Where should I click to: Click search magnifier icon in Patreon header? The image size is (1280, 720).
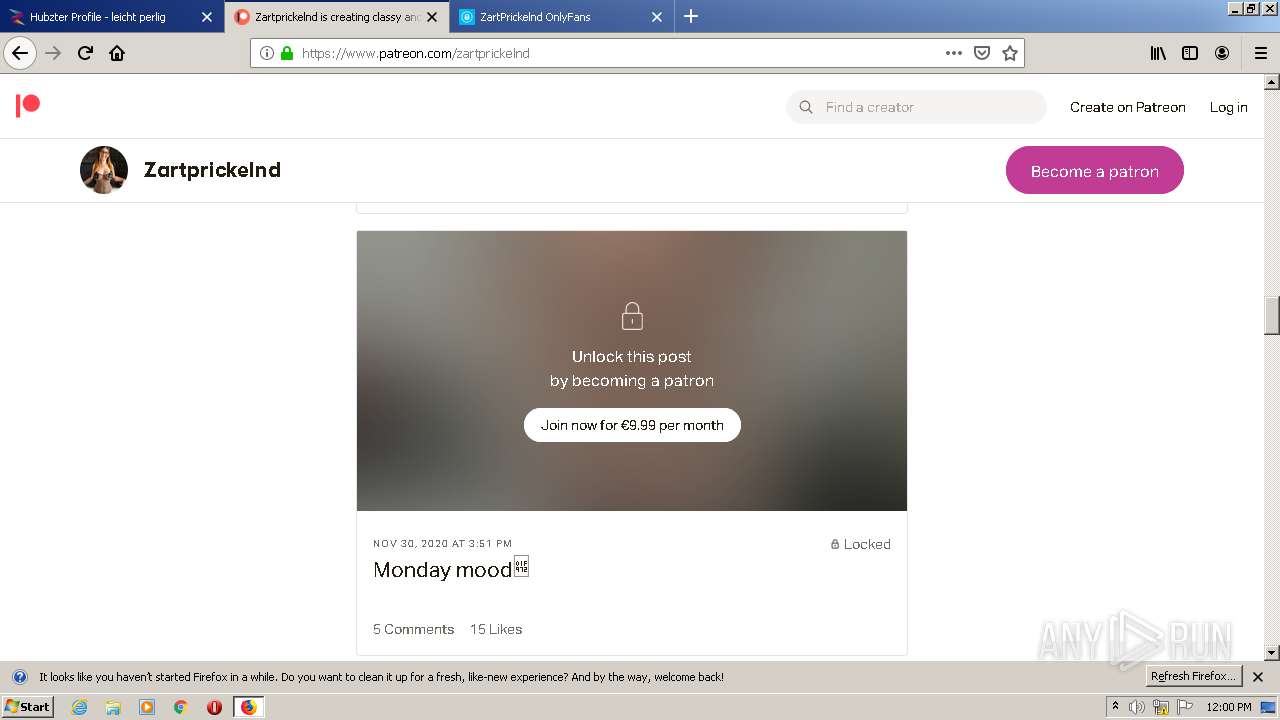coord(806,107)
